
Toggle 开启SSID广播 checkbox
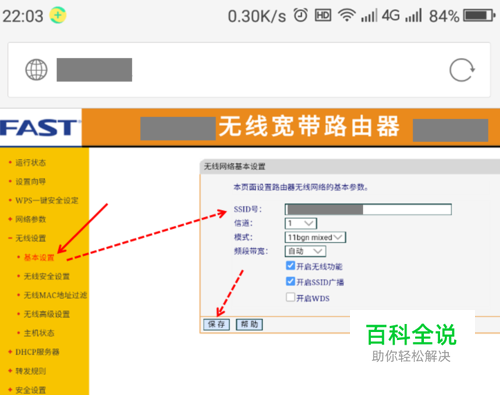290,281
